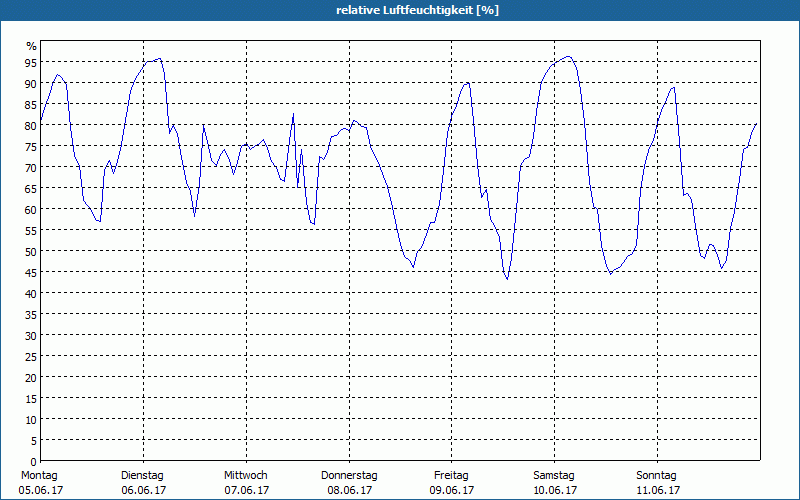This screenshot has width=800, height=500.
Task: Click the y-axis value '80'
Action: click(31, 126)
